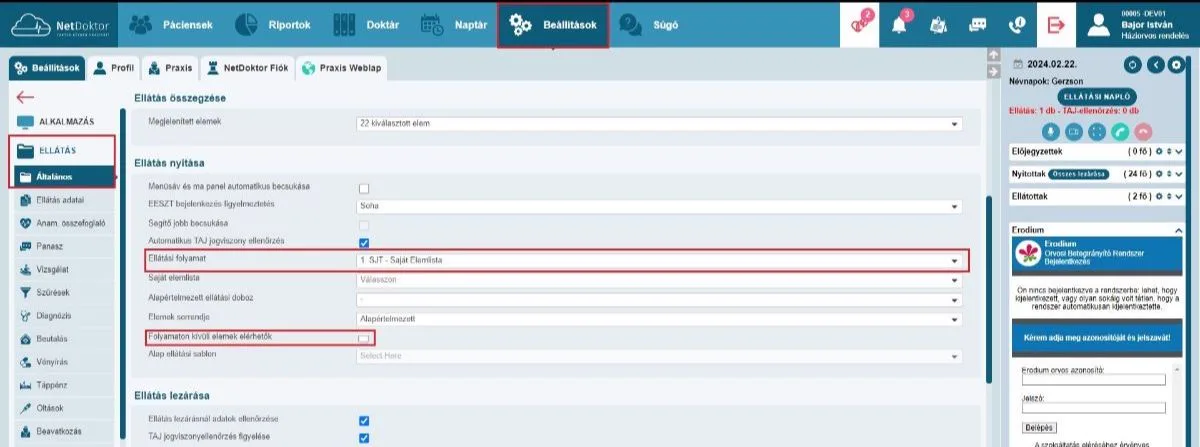The height and width of the screenshot is (447, 1200).
Task: Expand the Előjegyzettek list
Action: pos(1180,152)
